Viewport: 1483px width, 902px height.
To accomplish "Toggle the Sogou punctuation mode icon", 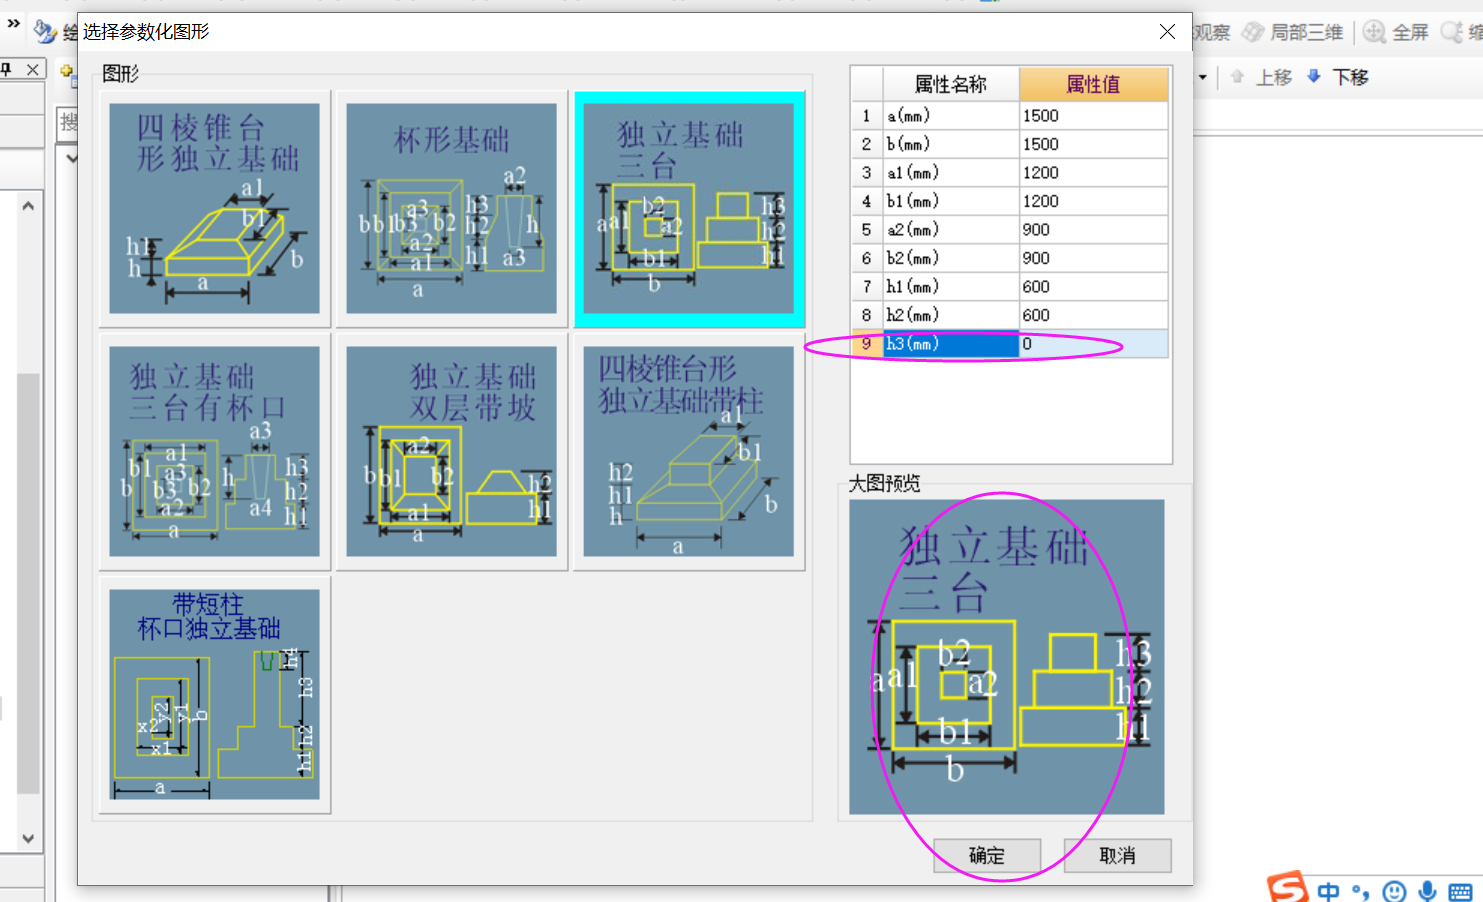I will coord(1361,892).
